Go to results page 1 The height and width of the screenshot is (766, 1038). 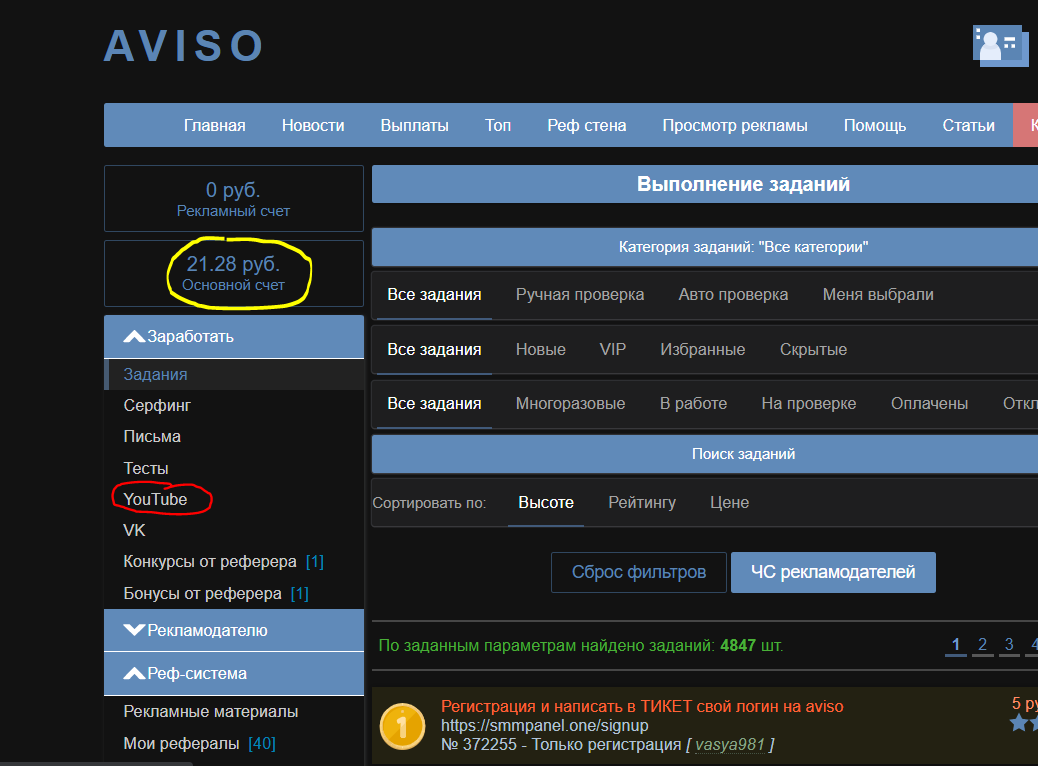tap(955, 644)
